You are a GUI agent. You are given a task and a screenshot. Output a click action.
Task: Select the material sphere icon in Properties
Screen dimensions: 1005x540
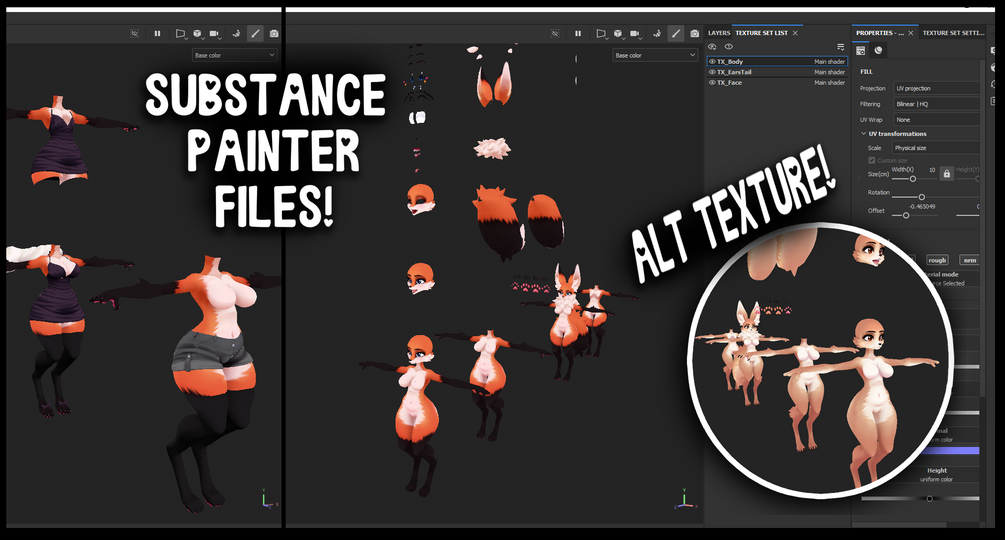(x=878, y=50)
